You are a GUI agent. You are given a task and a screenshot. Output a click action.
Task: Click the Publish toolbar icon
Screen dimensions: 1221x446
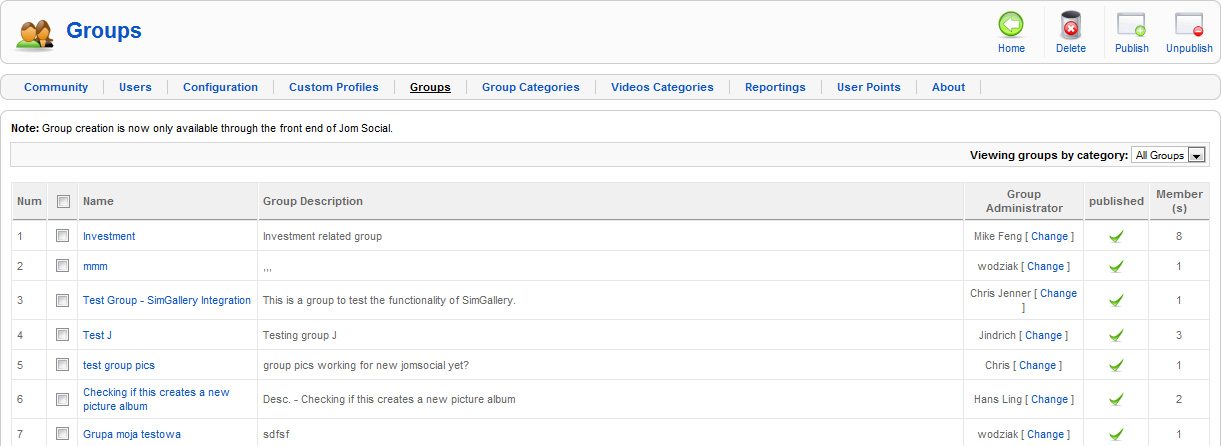click(1131, 25)
